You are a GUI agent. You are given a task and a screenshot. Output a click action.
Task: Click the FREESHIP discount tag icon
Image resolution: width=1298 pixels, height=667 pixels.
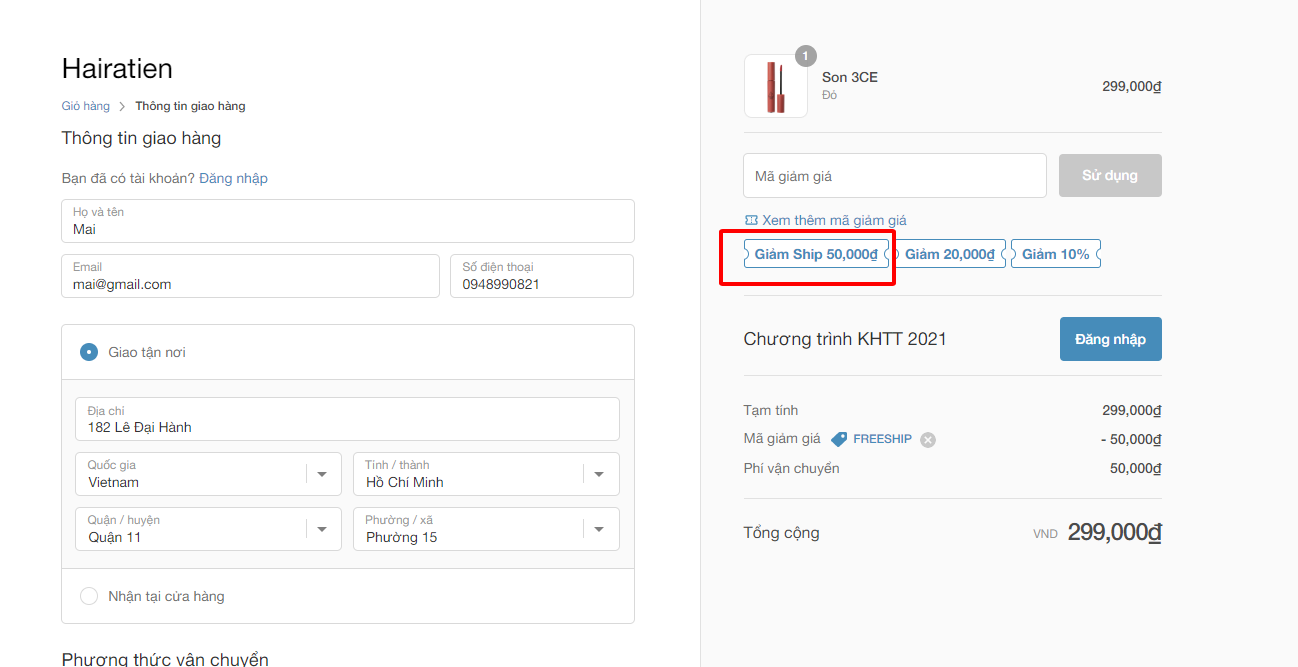click(839, 439)
